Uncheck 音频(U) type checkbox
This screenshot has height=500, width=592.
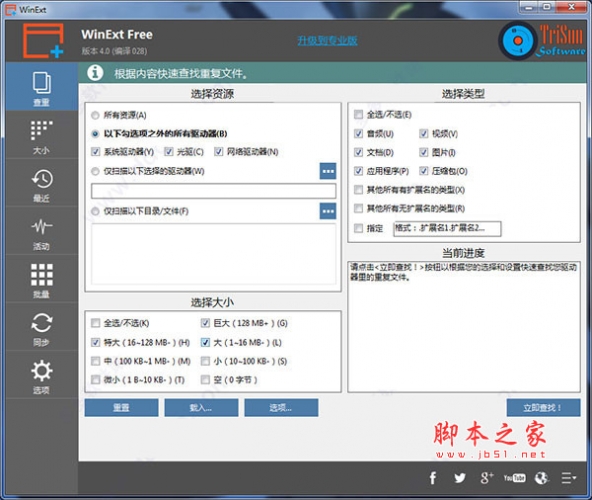(358, 133)
